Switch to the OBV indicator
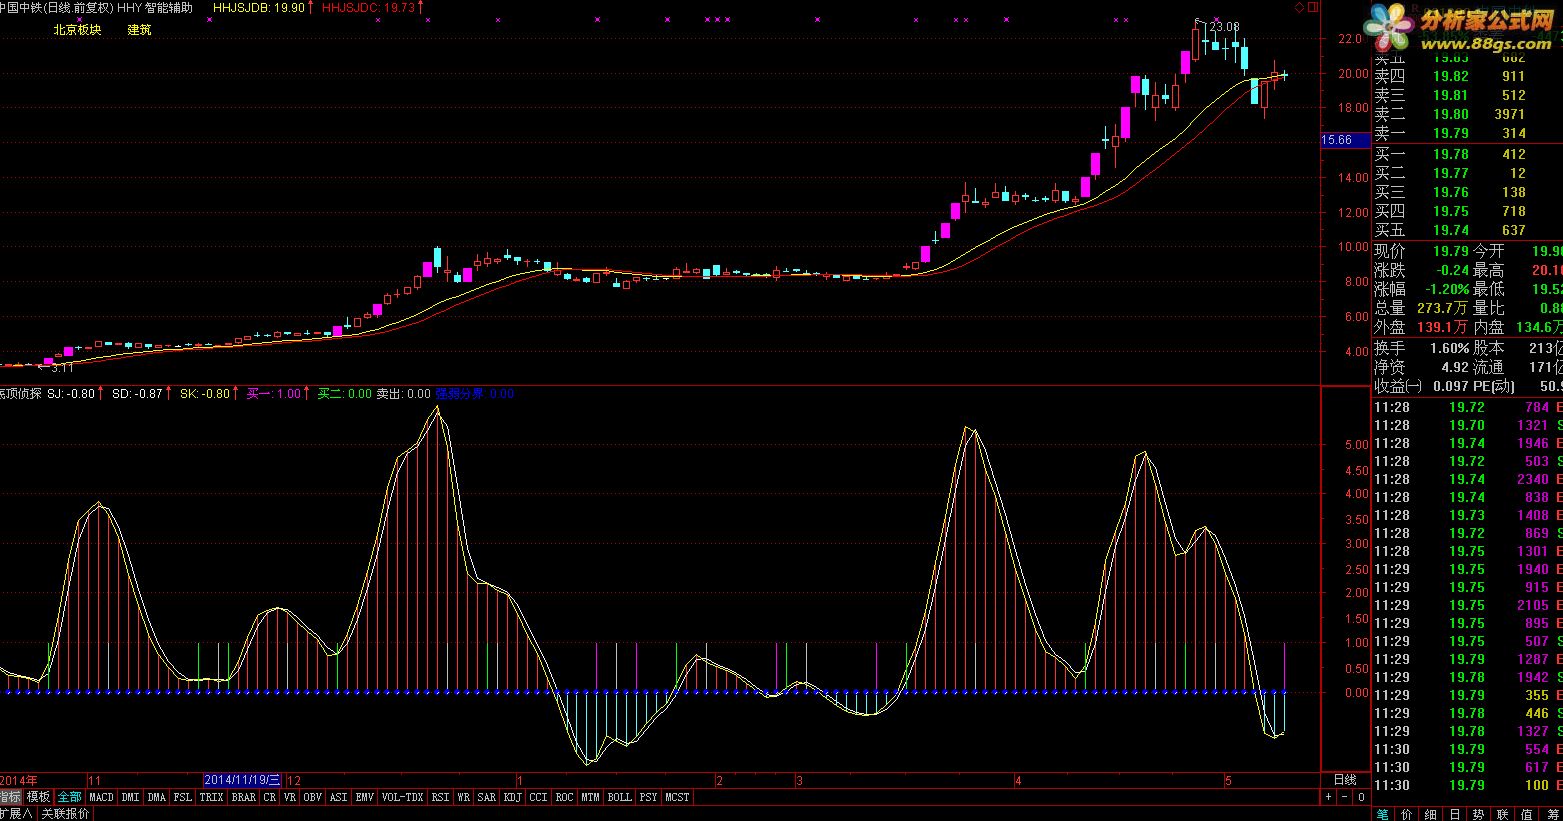 tap(313, 797)
